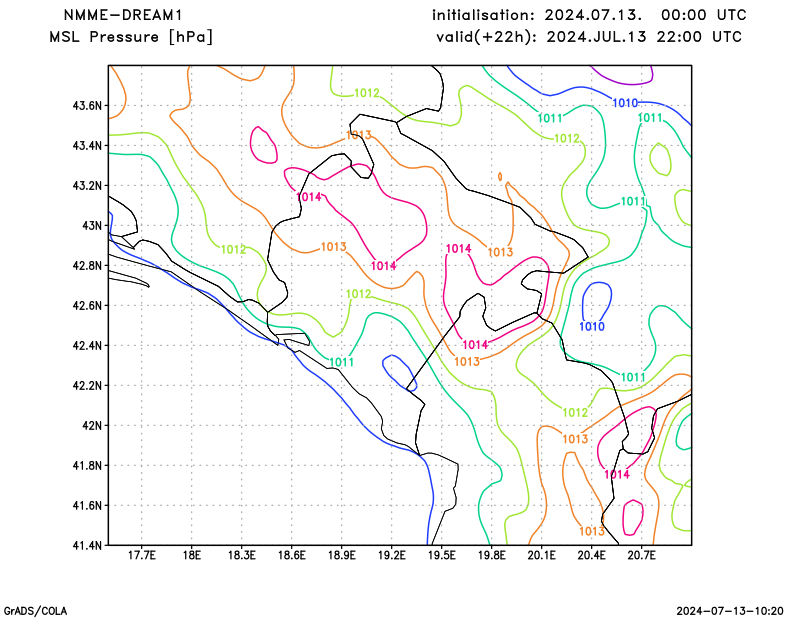This screenshot has height=618, width=800.
Task: Click the 41.6N latitude axis label
Action: pos(88,506)
